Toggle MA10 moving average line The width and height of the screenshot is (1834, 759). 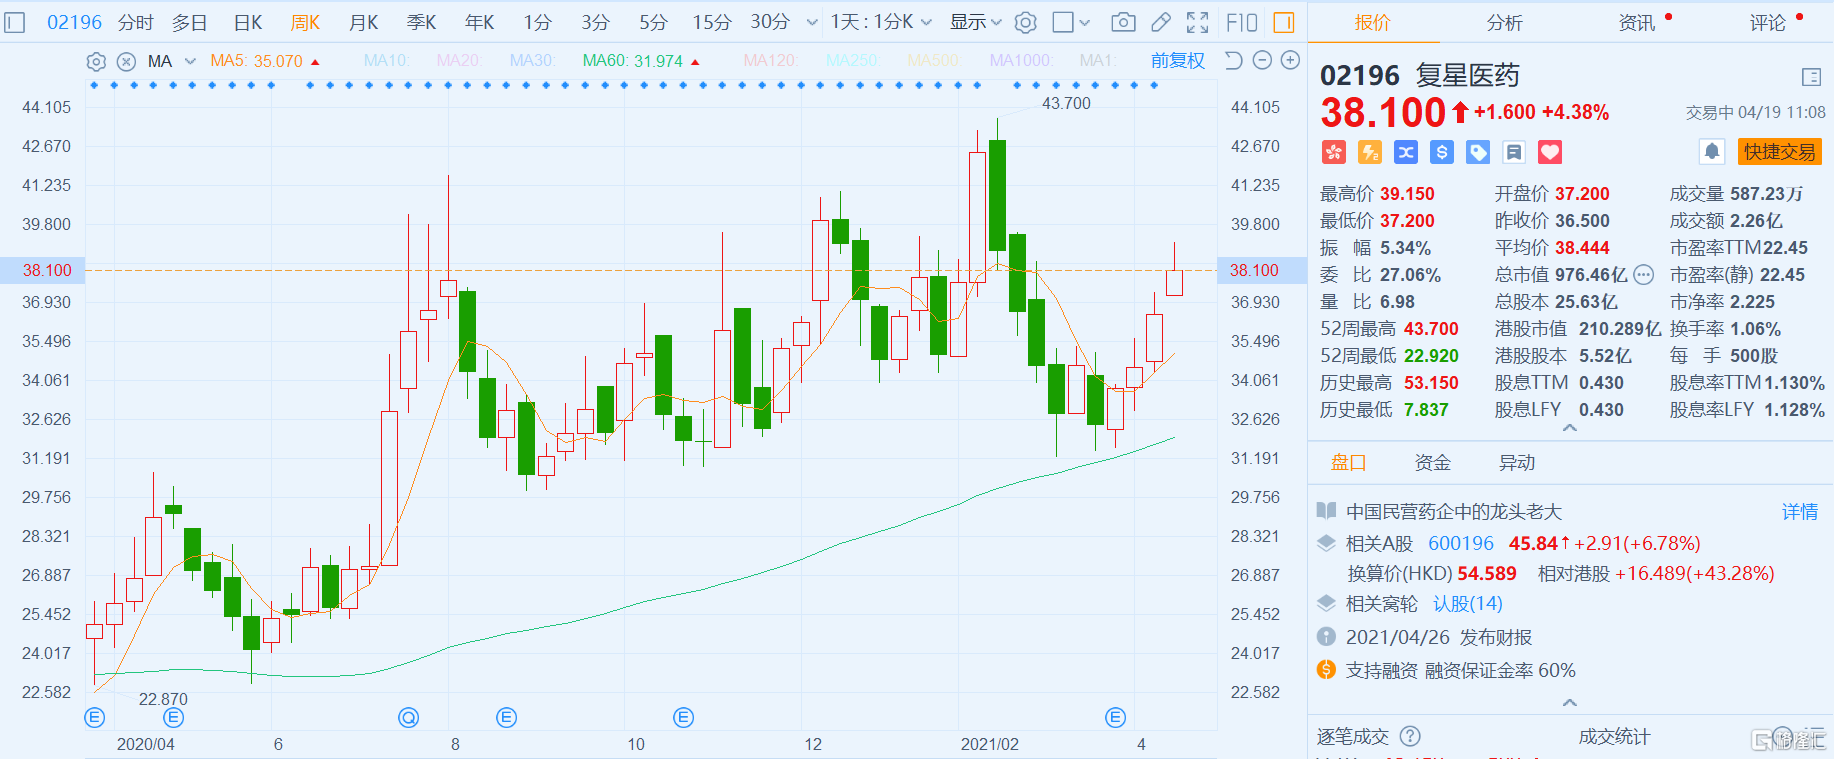point(385,61)
